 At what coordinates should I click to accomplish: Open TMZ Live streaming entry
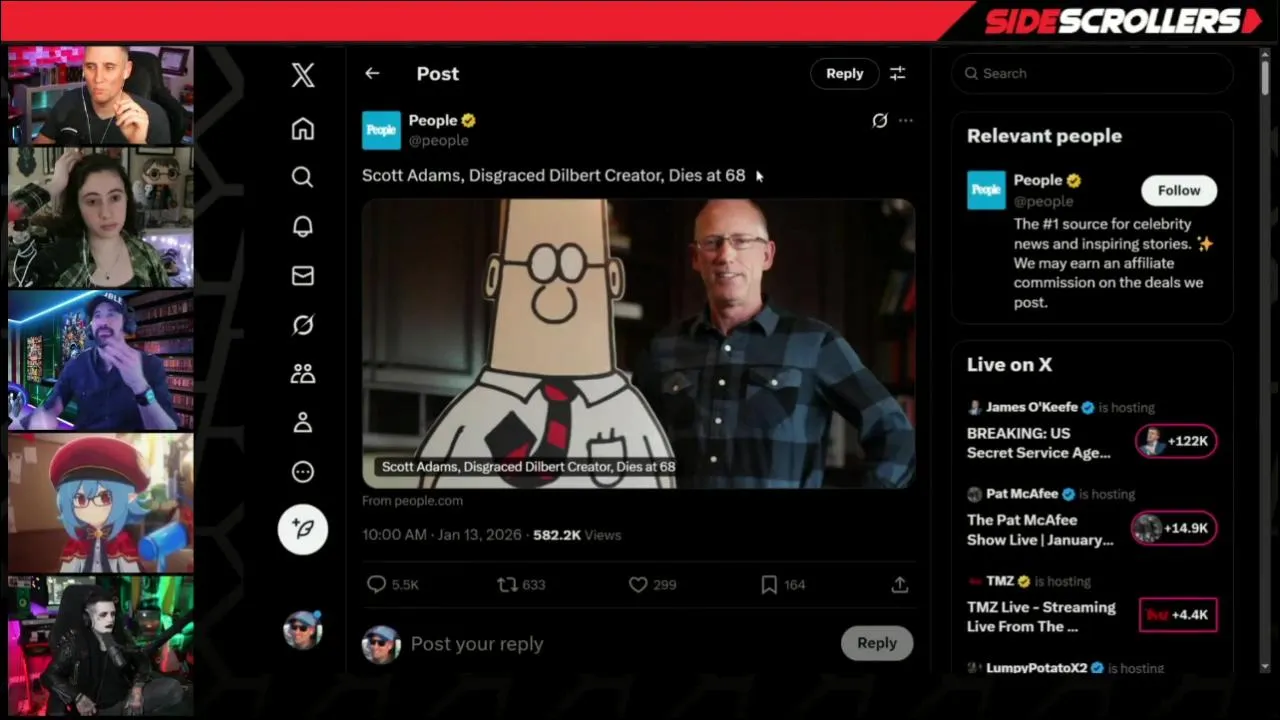tap(1041, 617)
